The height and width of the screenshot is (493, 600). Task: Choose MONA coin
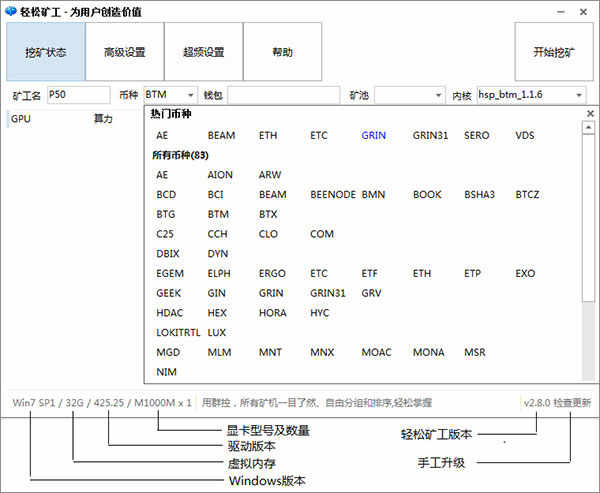click(429, 352)
